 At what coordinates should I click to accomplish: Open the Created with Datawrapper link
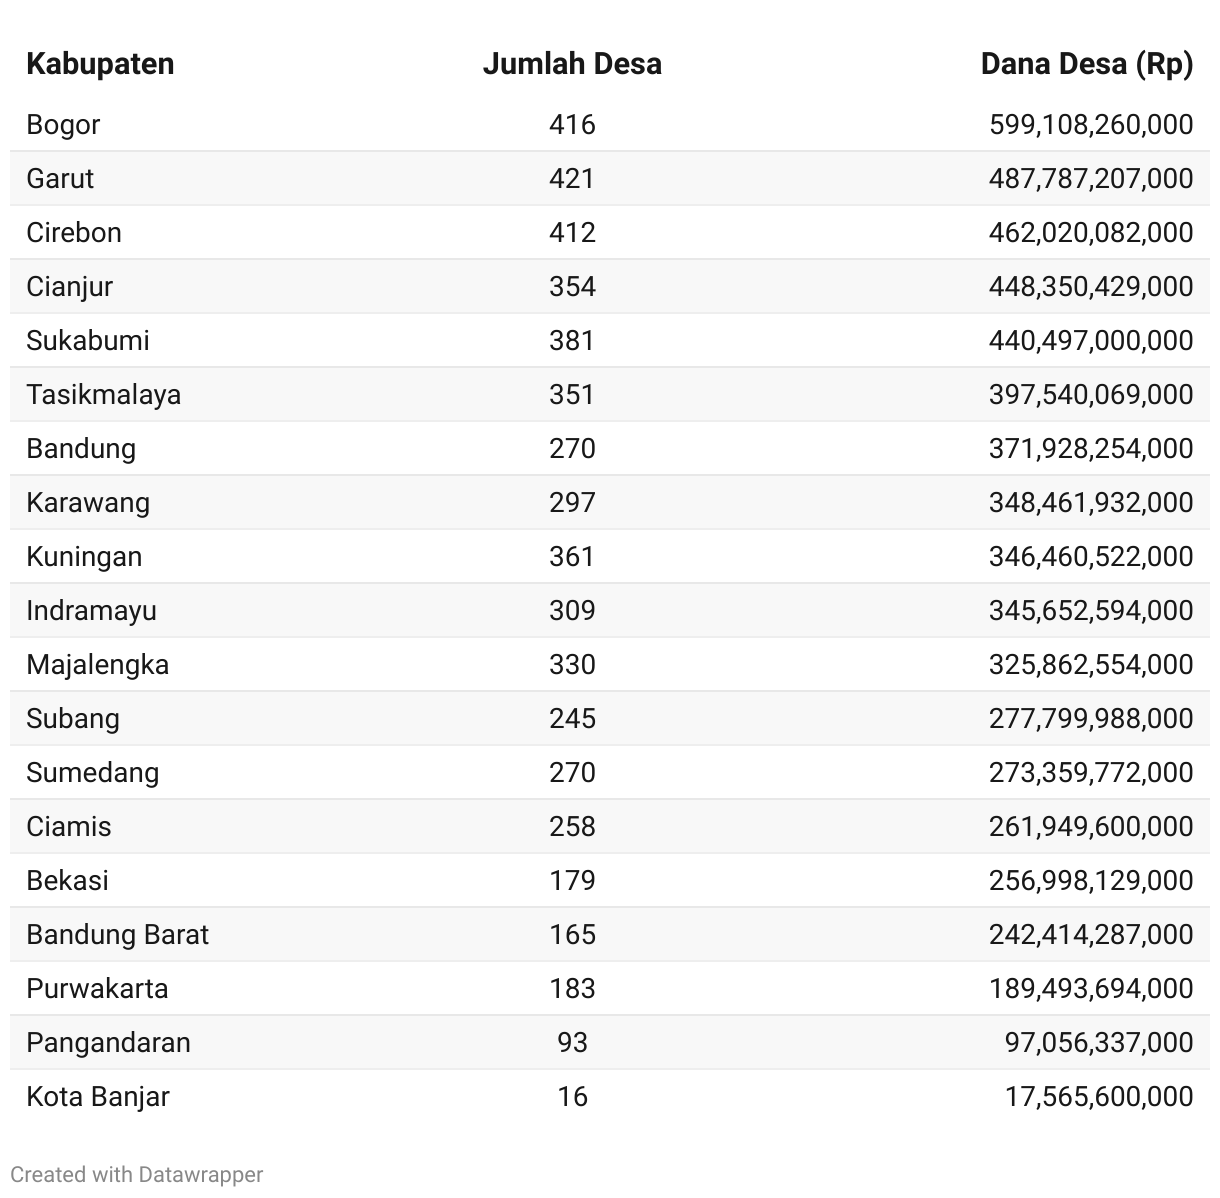pos(137,1174)
